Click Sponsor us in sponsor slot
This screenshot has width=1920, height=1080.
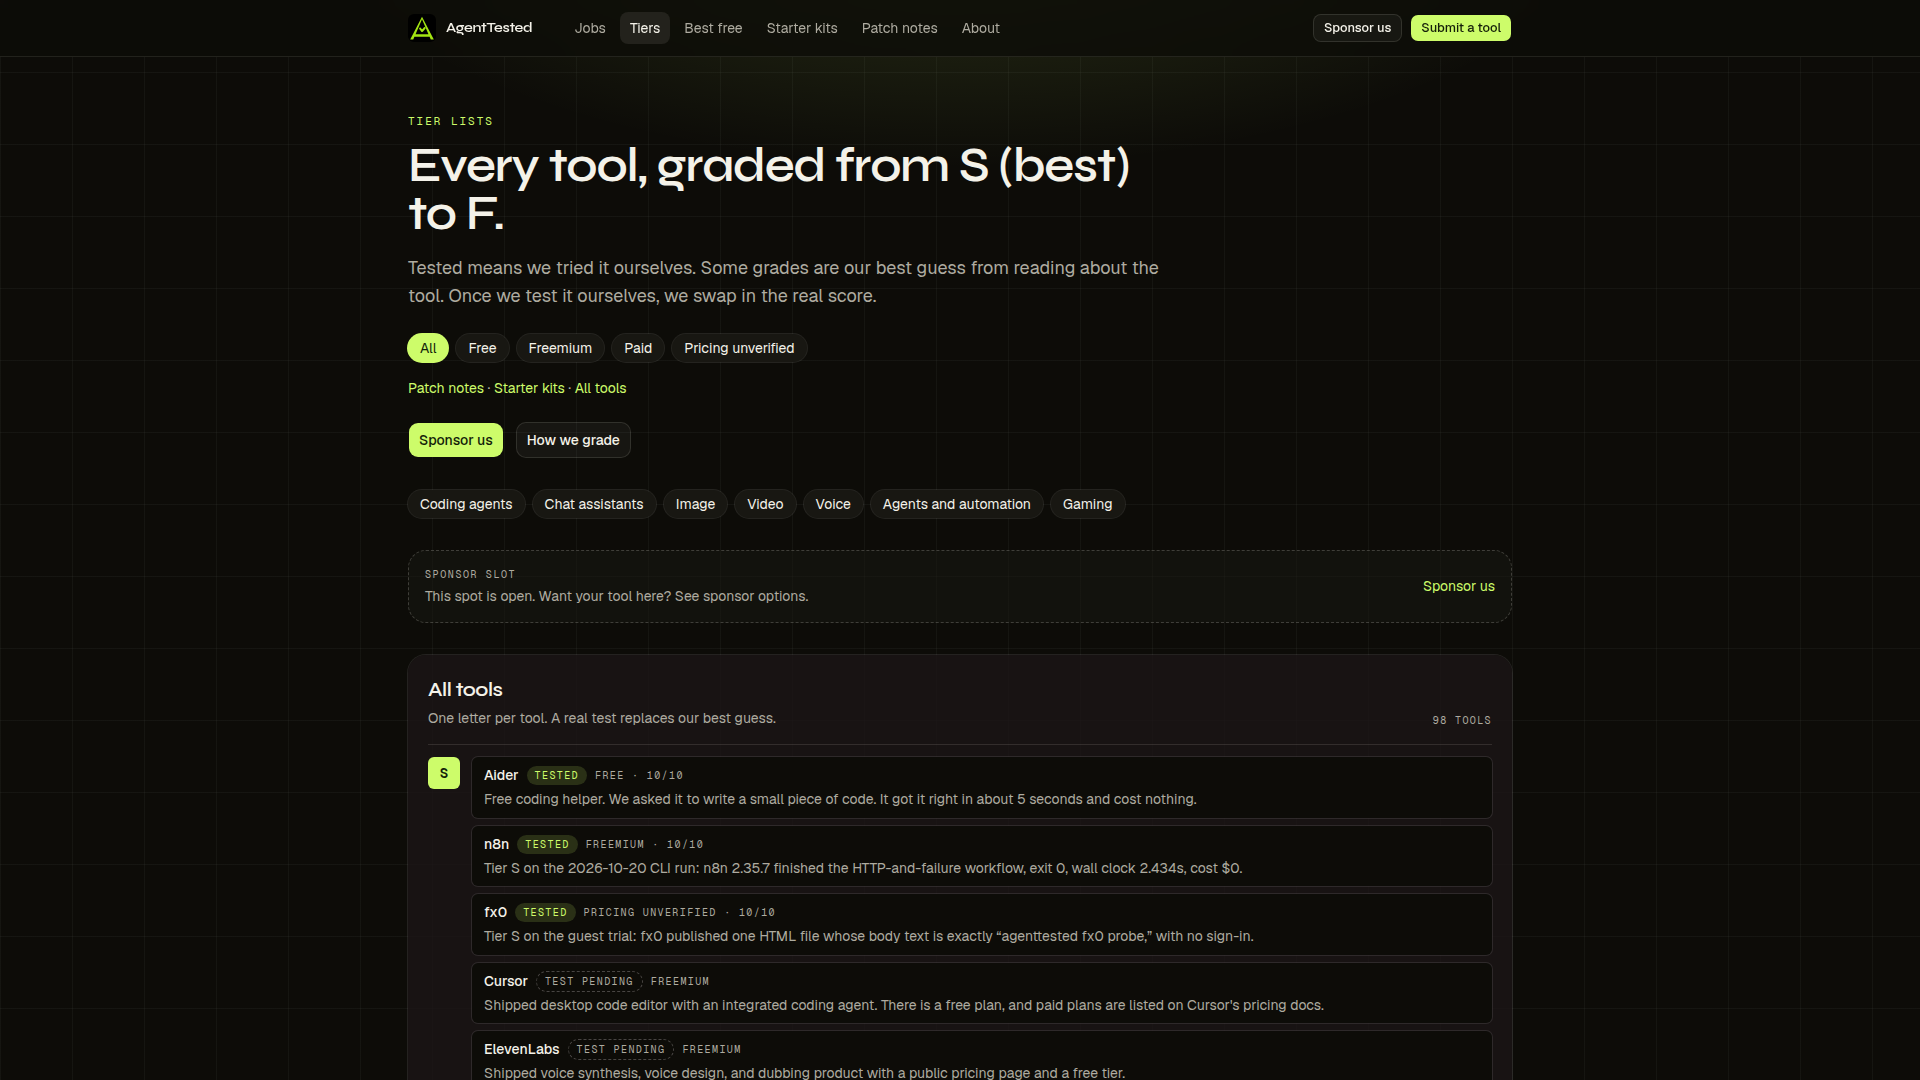(1459, 586)
